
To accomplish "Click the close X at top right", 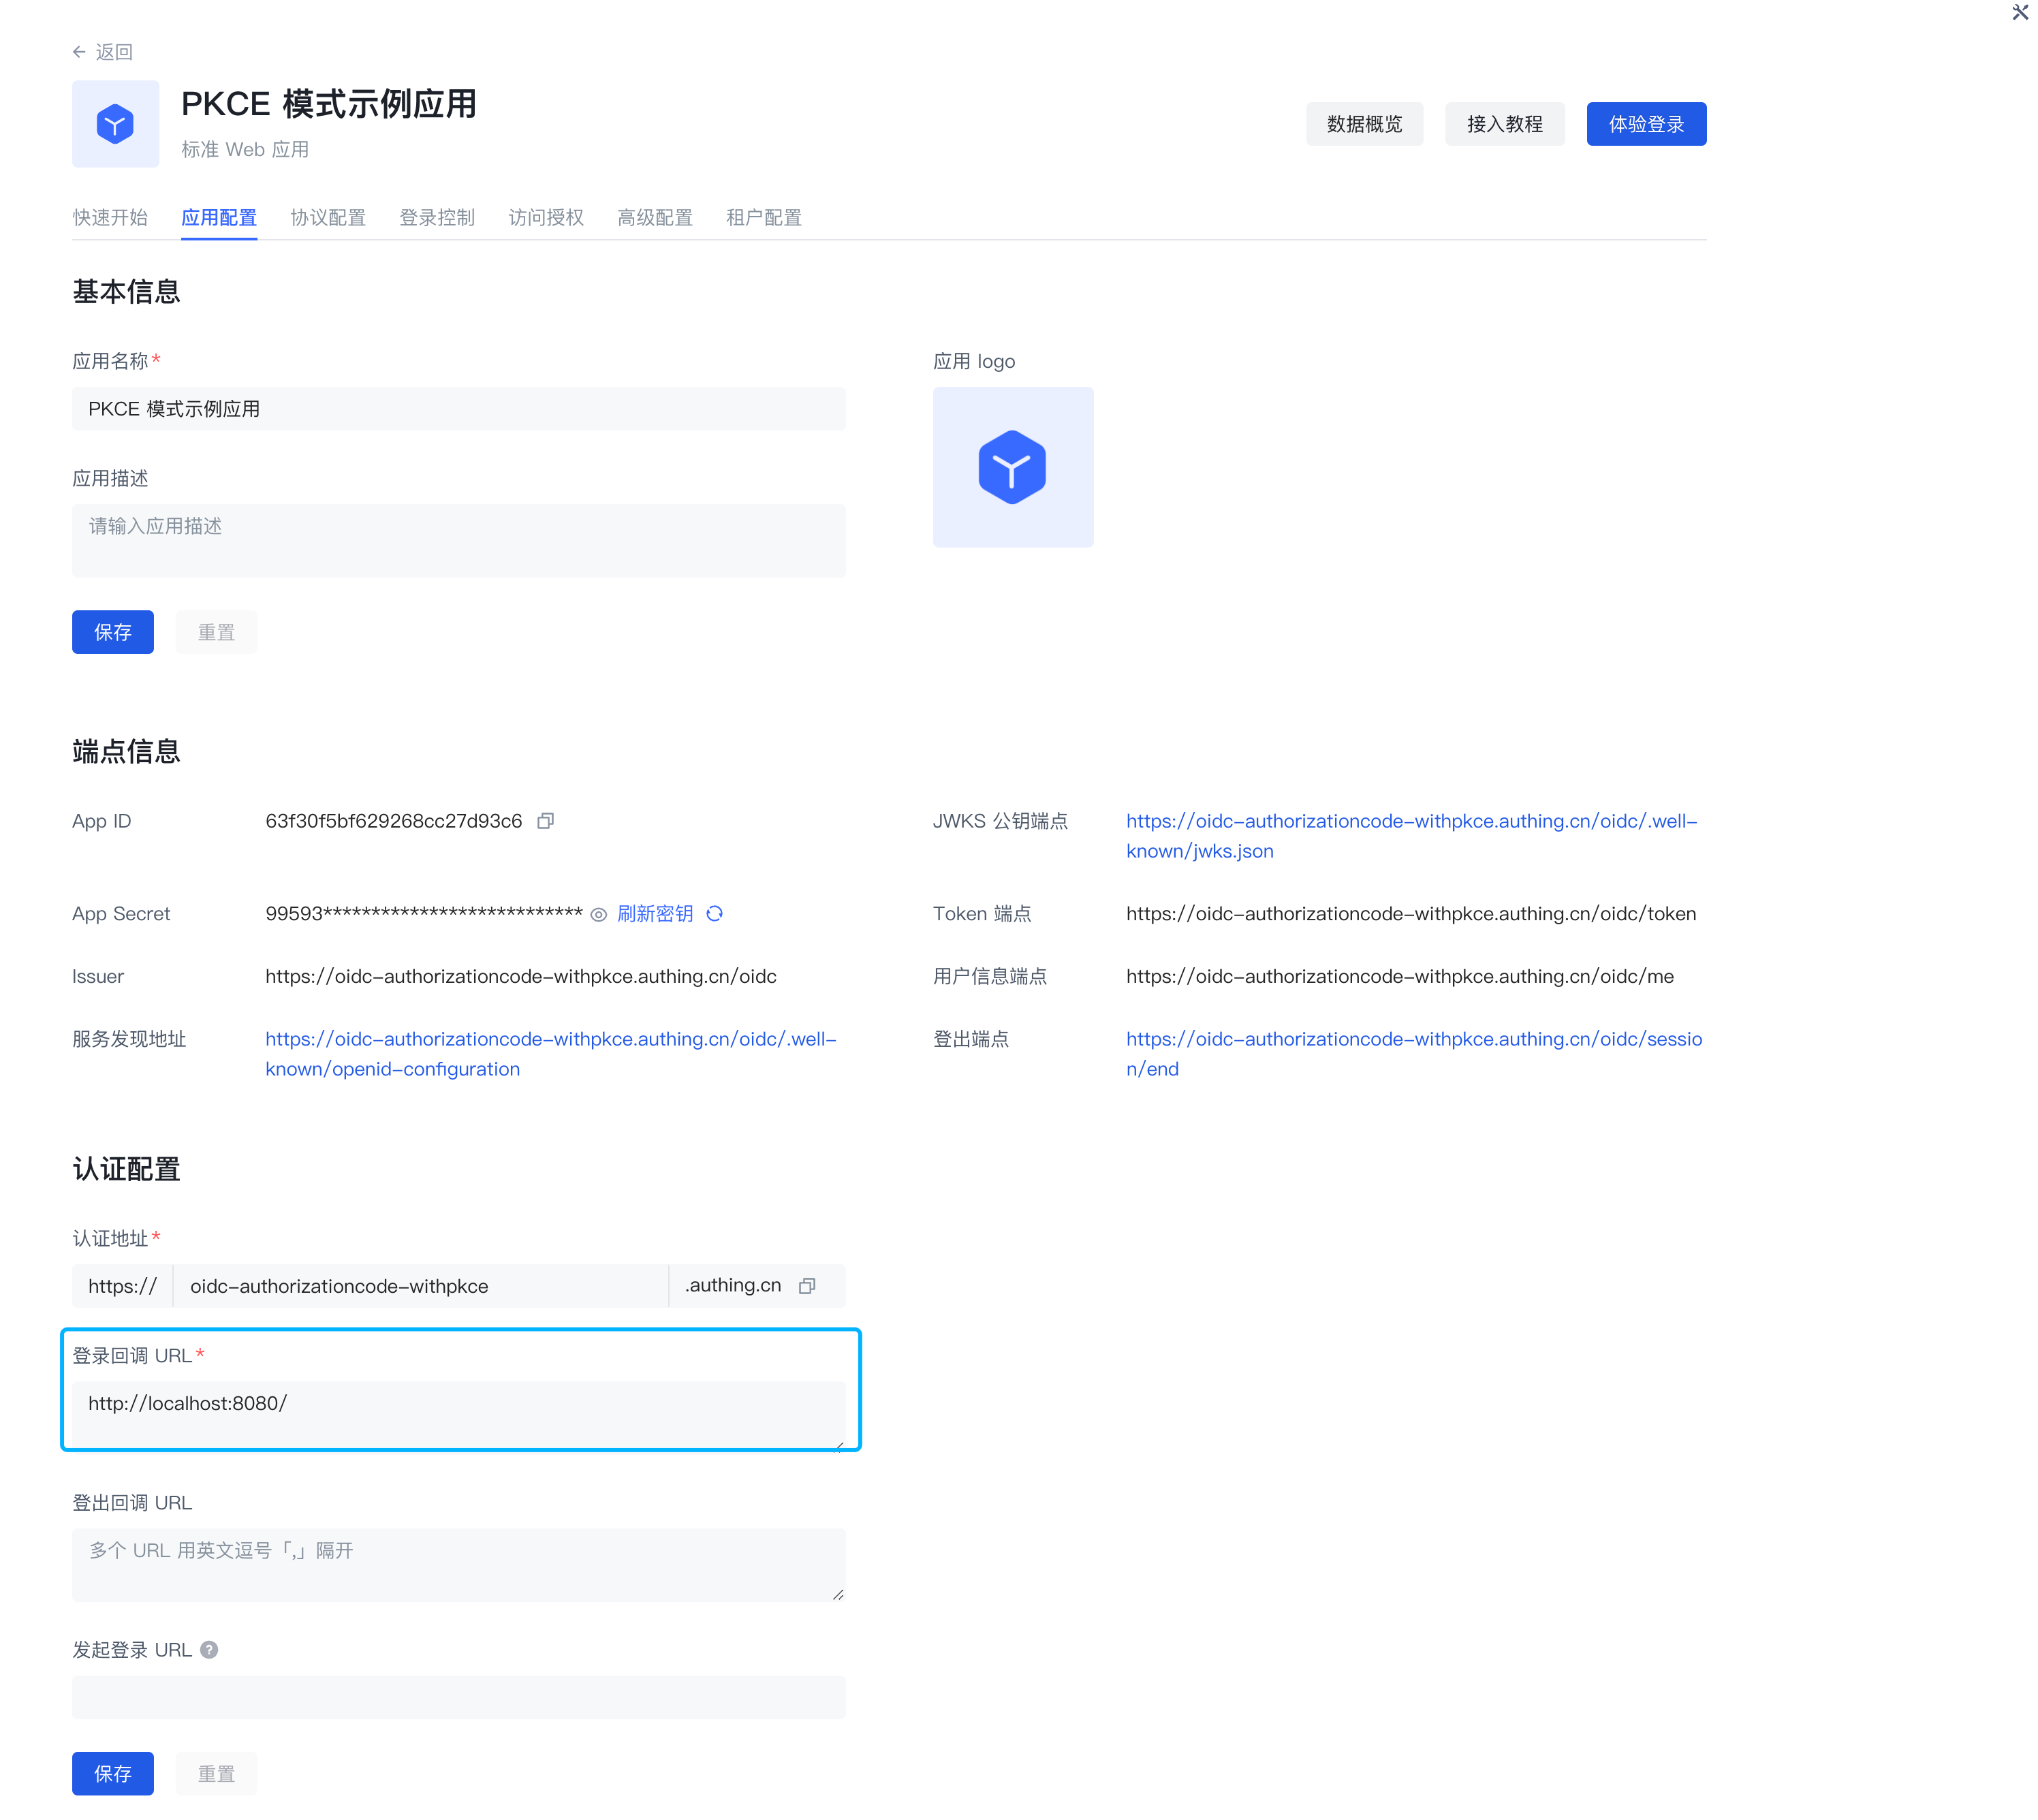I will 2020,13.
